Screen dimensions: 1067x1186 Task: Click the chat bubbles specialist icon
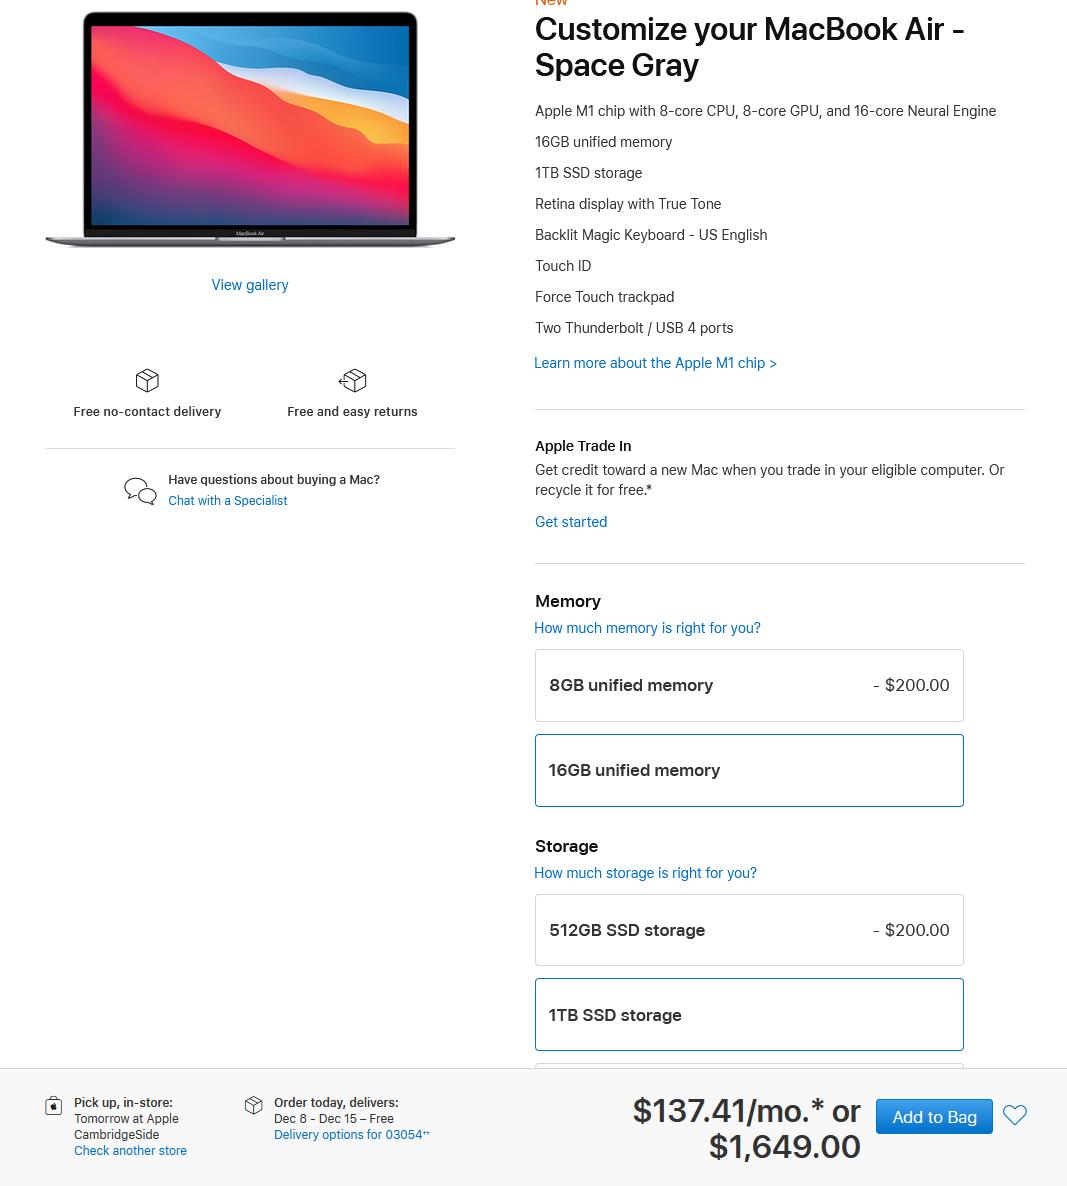tap(140, 490)
